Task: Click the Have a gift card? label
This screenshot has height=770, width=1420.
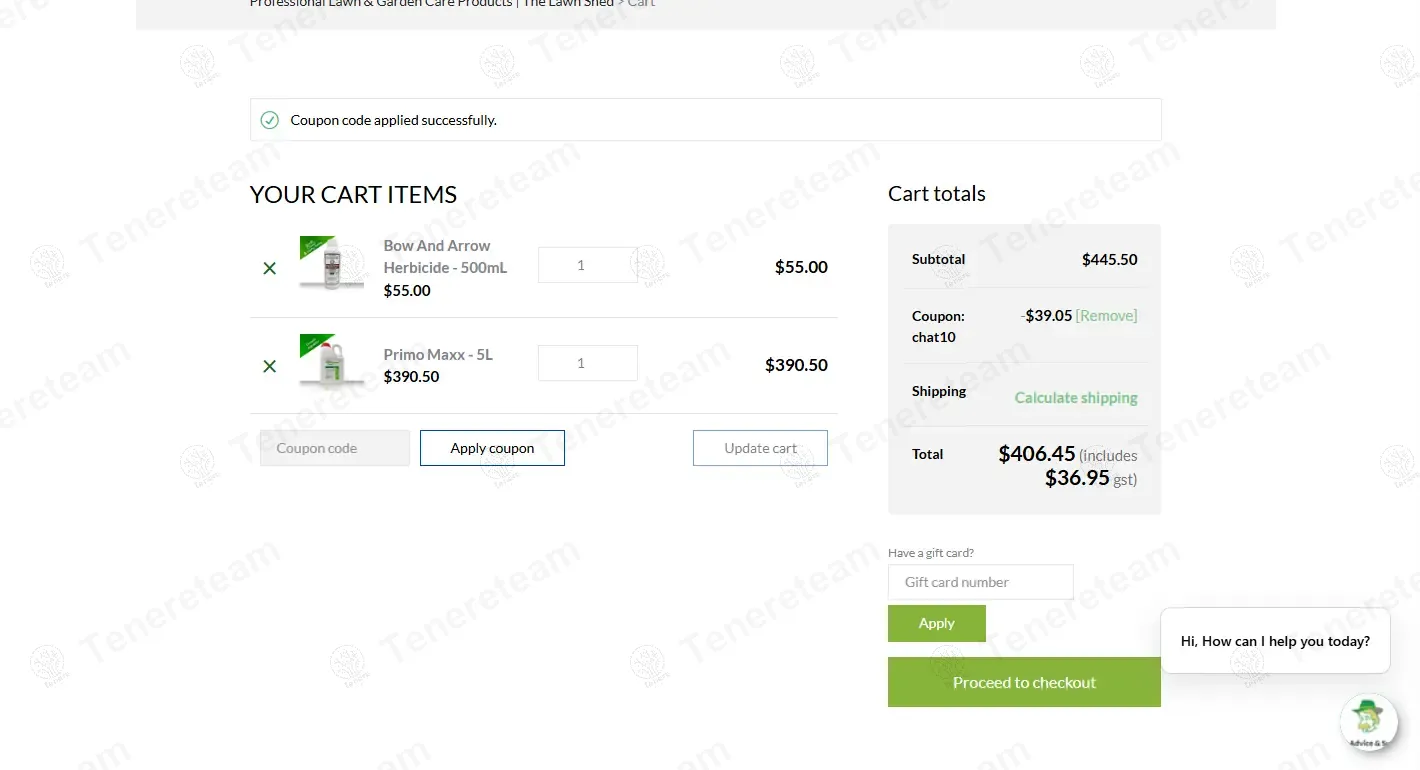Action: point(931,553)
